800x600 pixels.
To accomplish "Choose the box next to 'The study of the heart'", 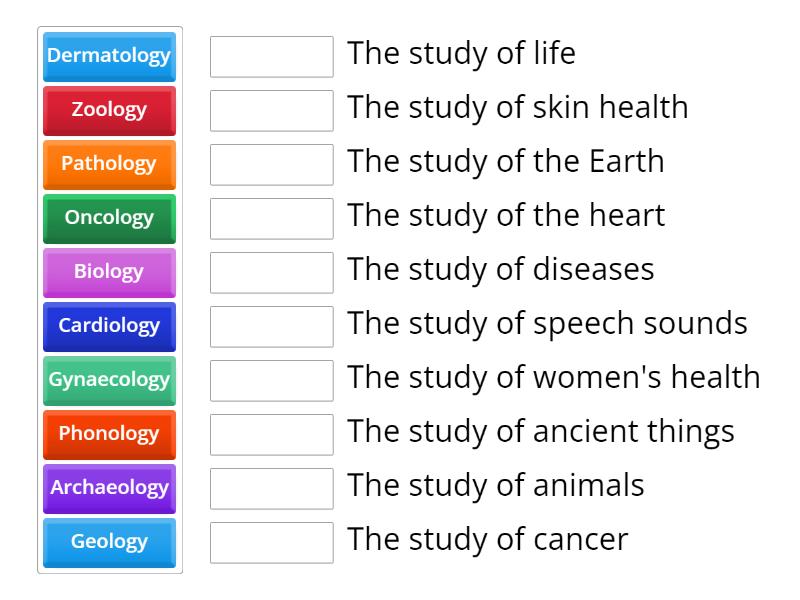I will 272,219.
